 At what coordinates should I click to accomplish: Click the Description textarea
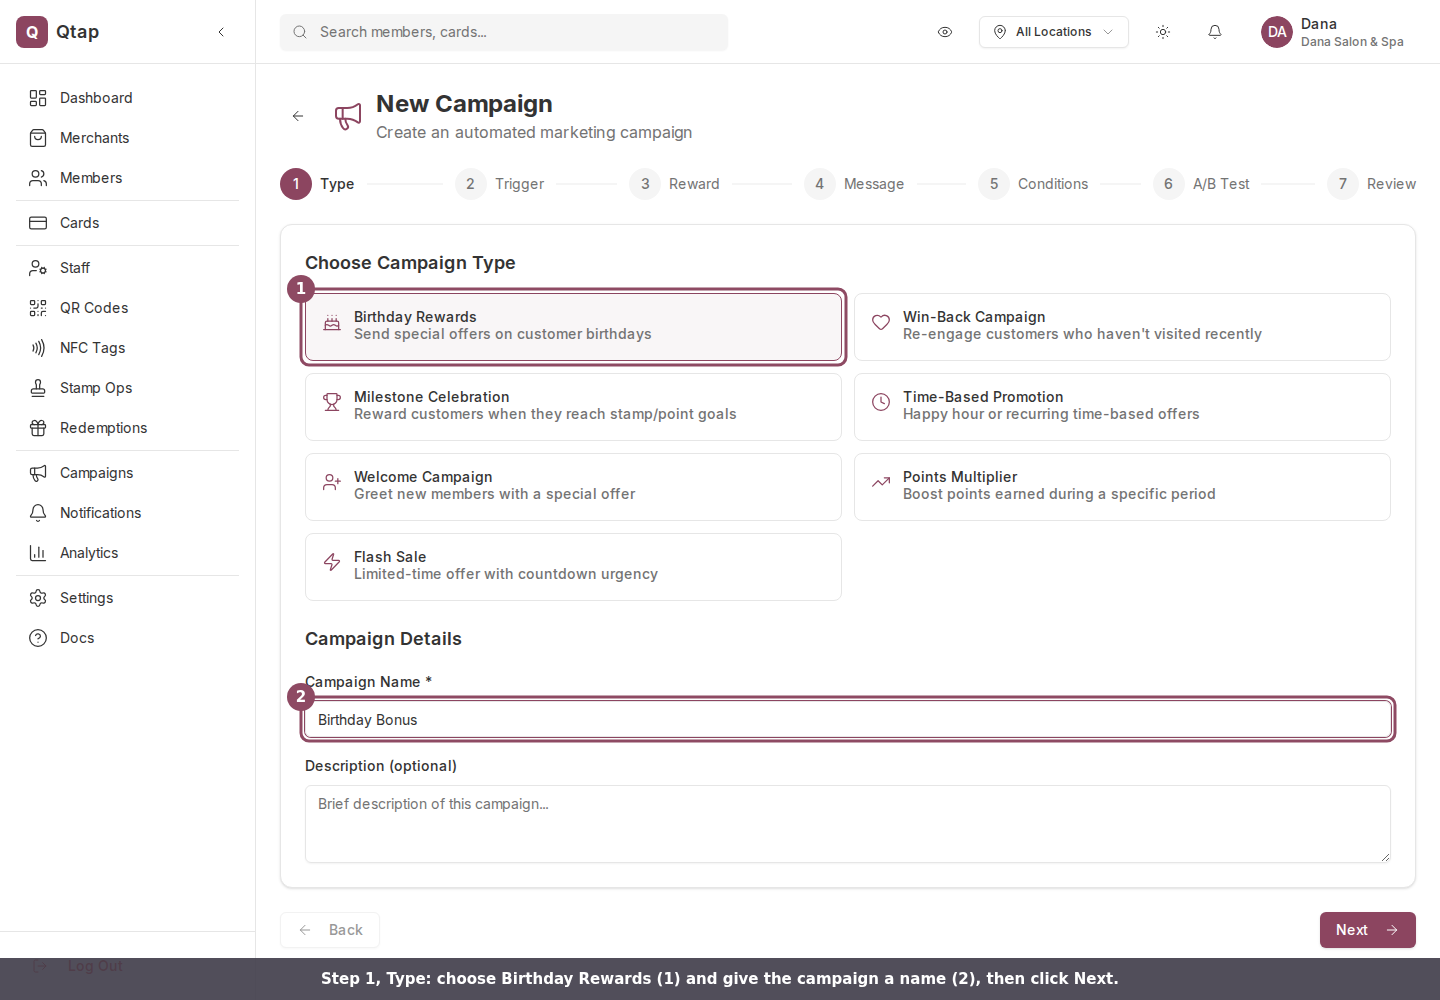click(848, 824)
